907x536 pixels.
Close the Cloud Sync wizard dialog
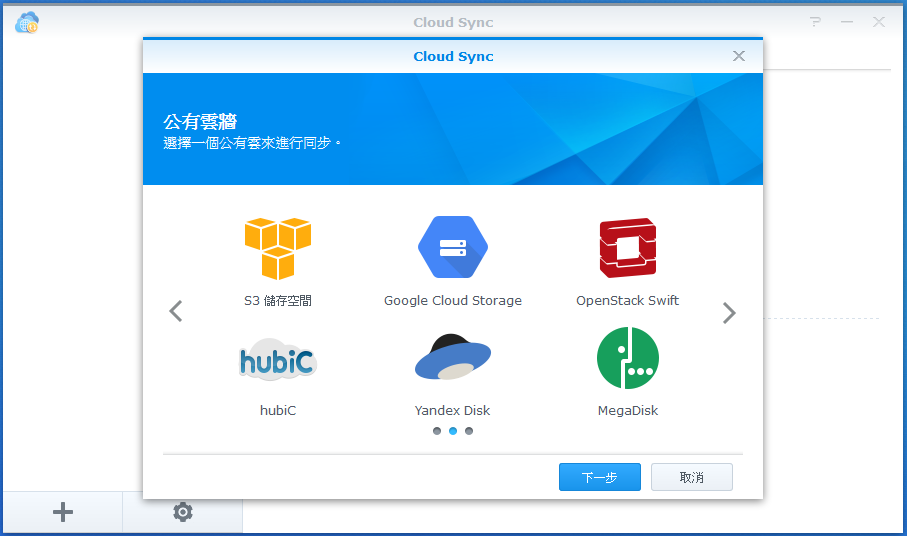click(x=739, y=56)
